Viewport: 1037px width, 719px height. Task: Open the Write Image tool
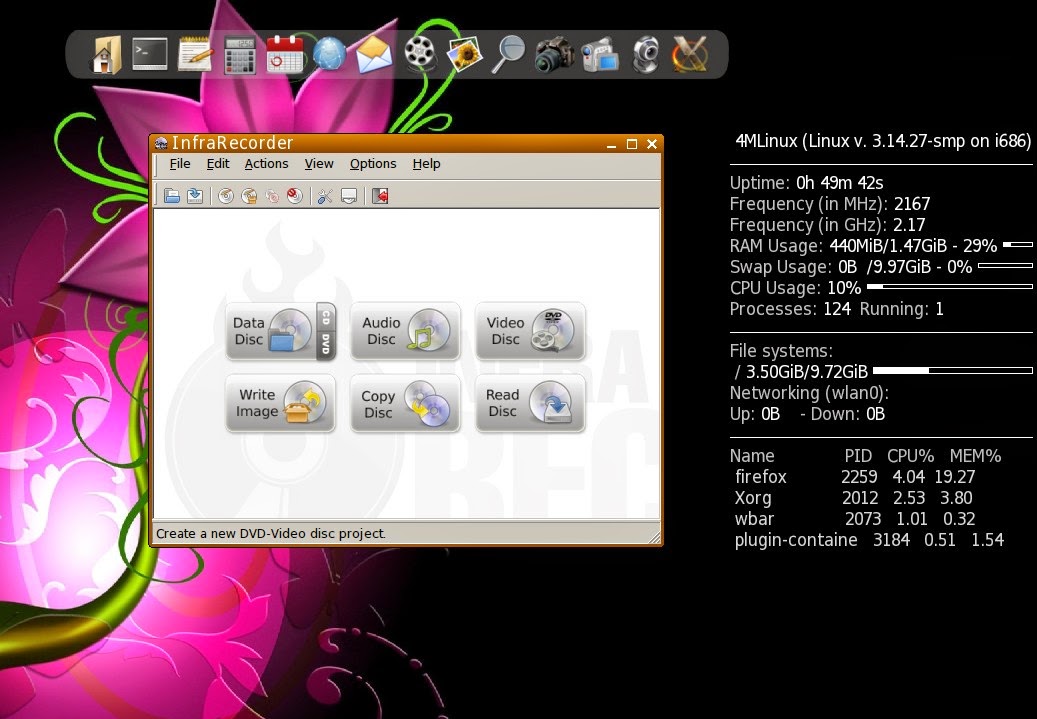click(x=280, y=403)
